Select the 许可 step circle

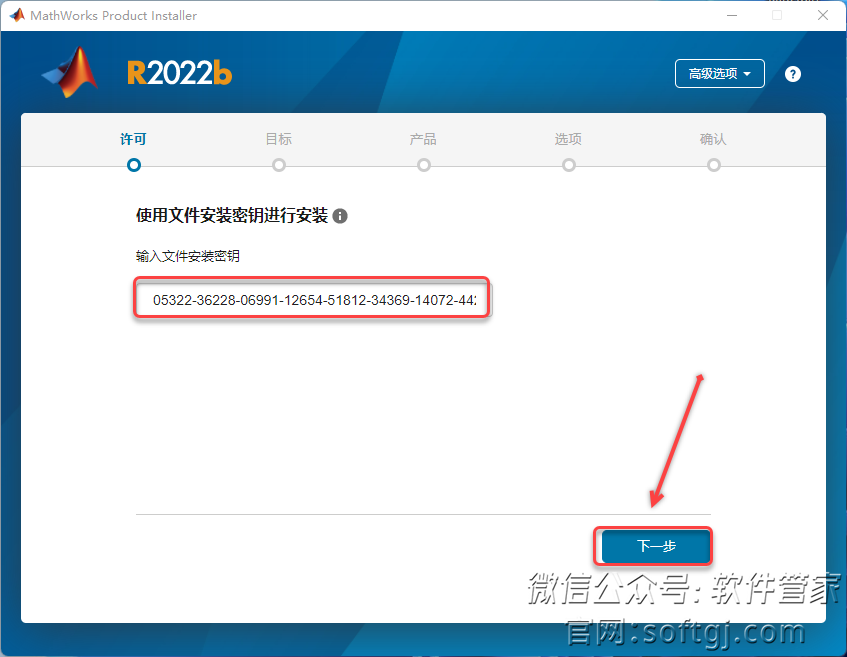[134, 165]
